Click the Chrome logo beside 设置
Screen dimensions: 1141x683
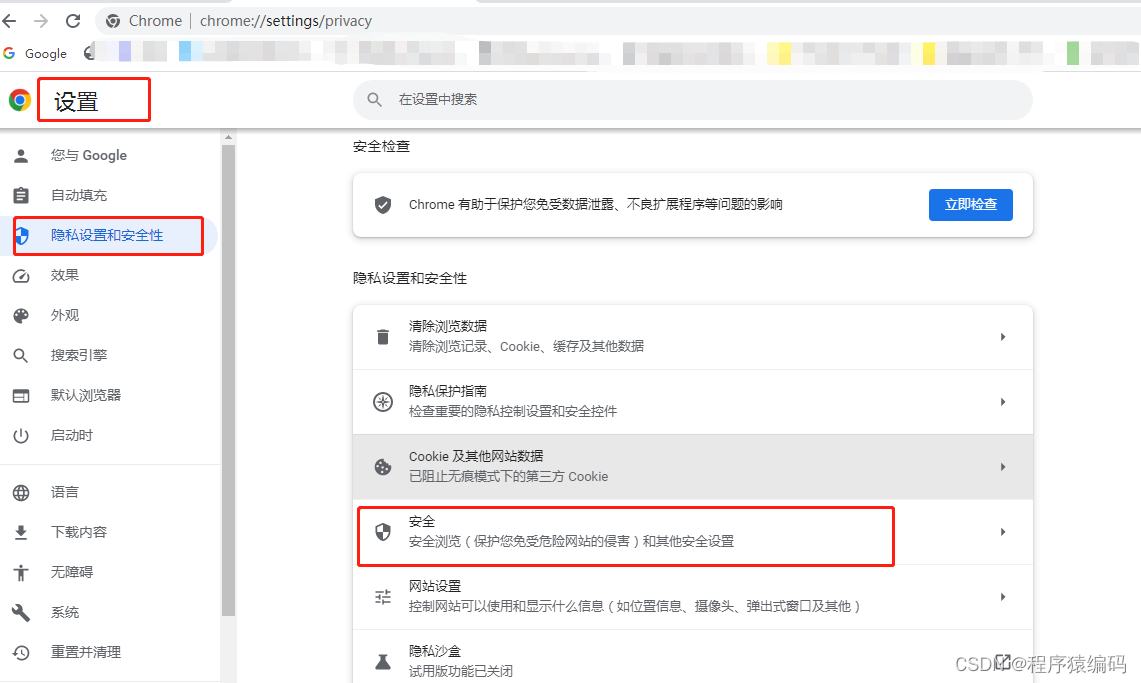click(x=20, y=100)
